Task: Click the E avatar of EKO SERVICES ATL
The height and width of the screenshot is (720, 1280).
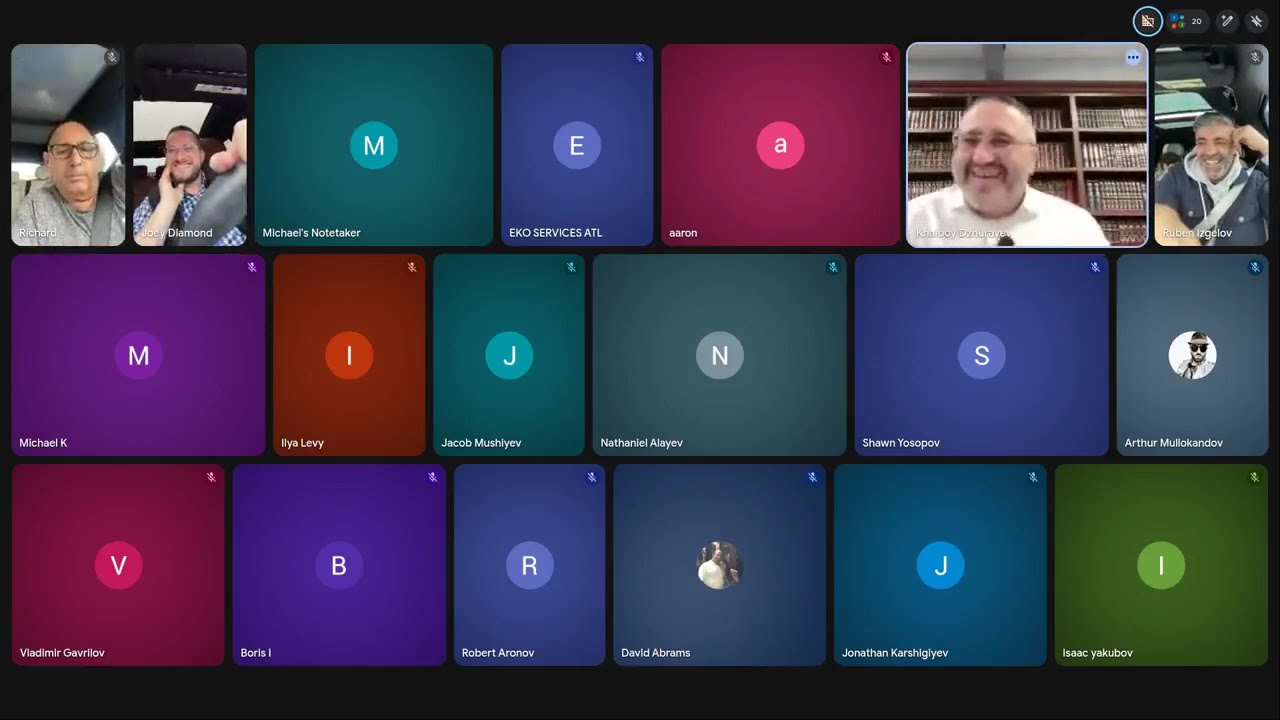Action: tap(577, 146)
